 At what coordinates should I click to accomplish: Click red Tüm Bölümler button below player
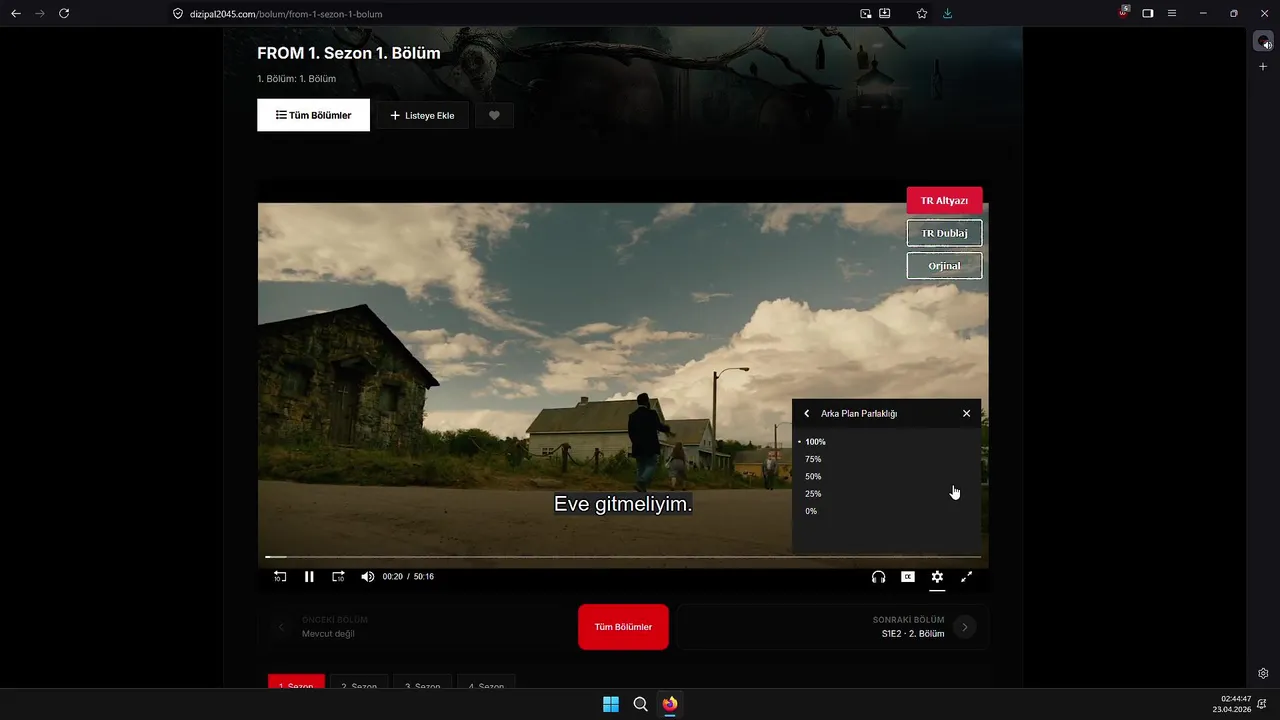(x=623, y=627)
